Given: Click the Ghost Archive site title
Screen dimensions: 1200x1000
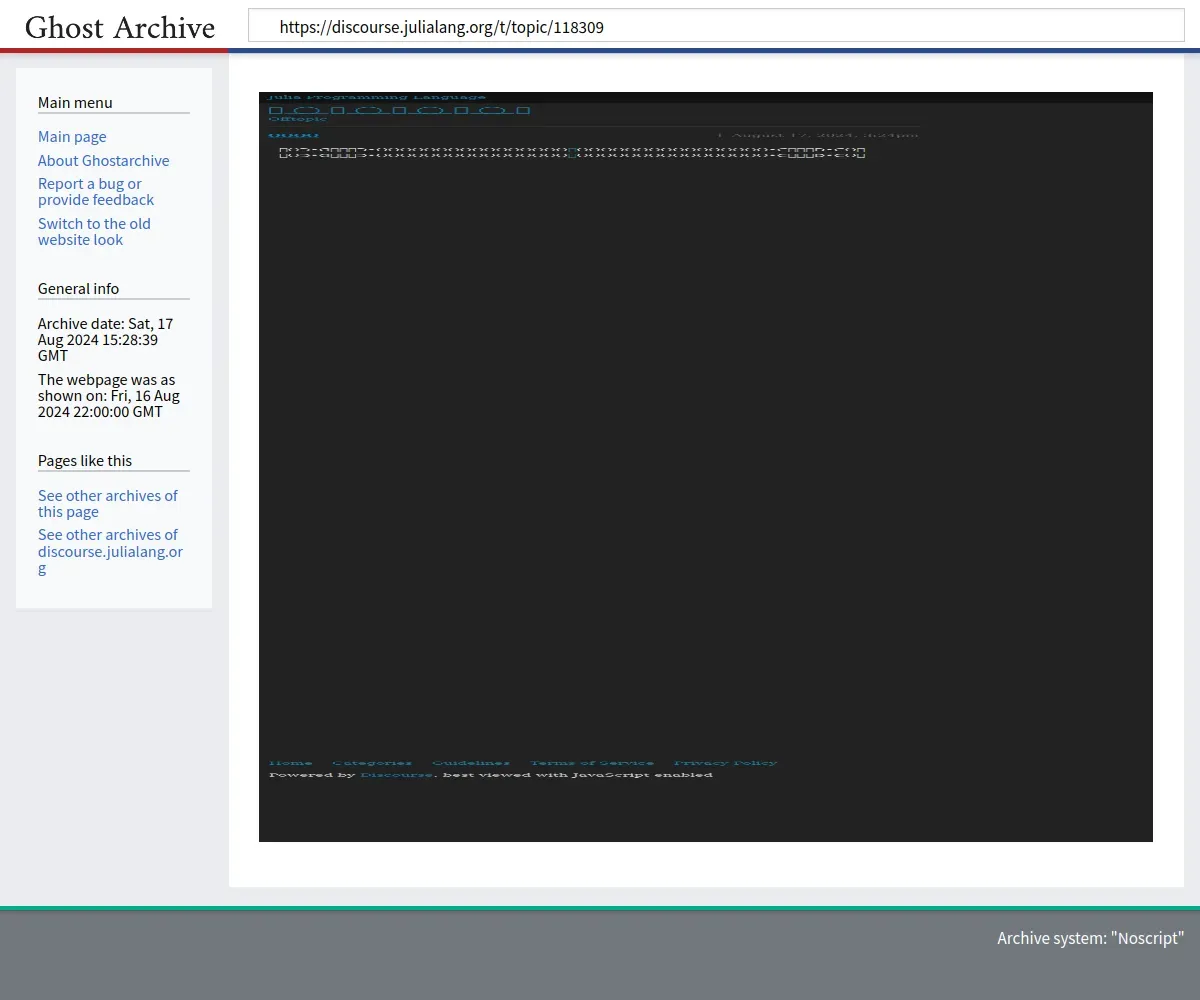Looking at the screenshot, I should [x=120, y=27].
